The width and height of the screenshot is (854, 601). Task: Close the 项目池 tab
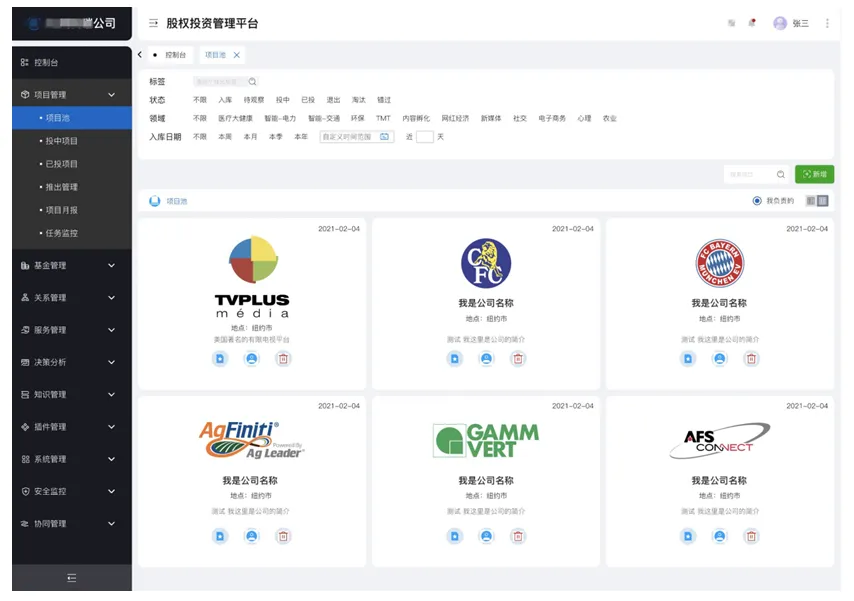(236, 55)
